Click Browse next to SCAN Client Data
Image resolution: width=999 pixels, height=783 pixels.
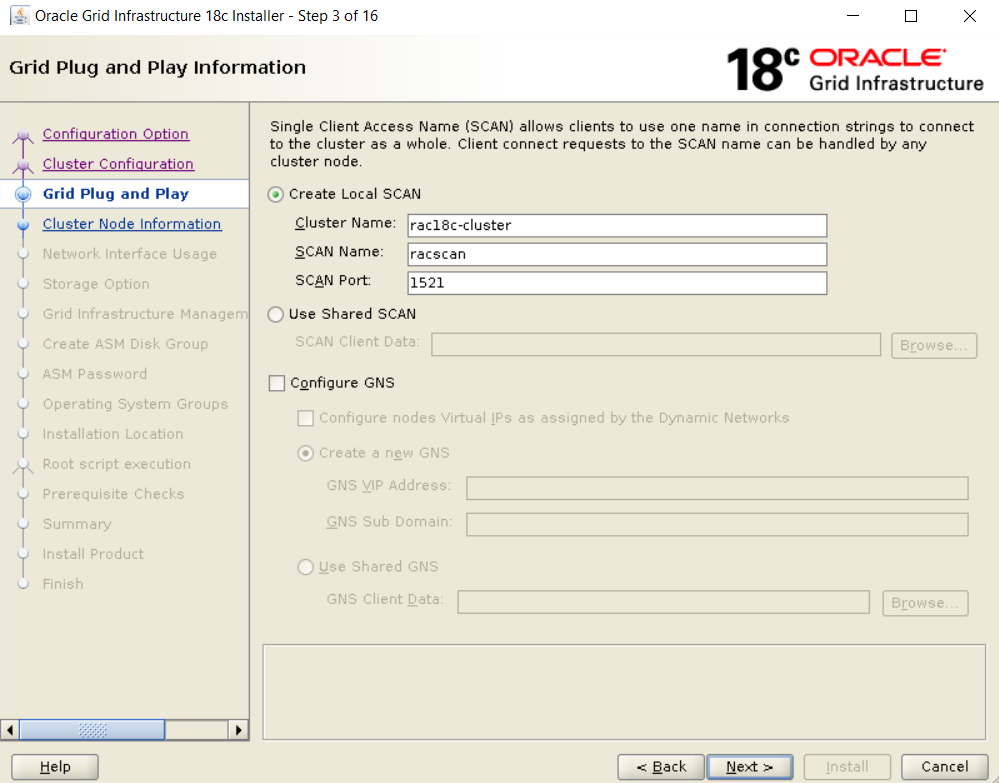933,345
